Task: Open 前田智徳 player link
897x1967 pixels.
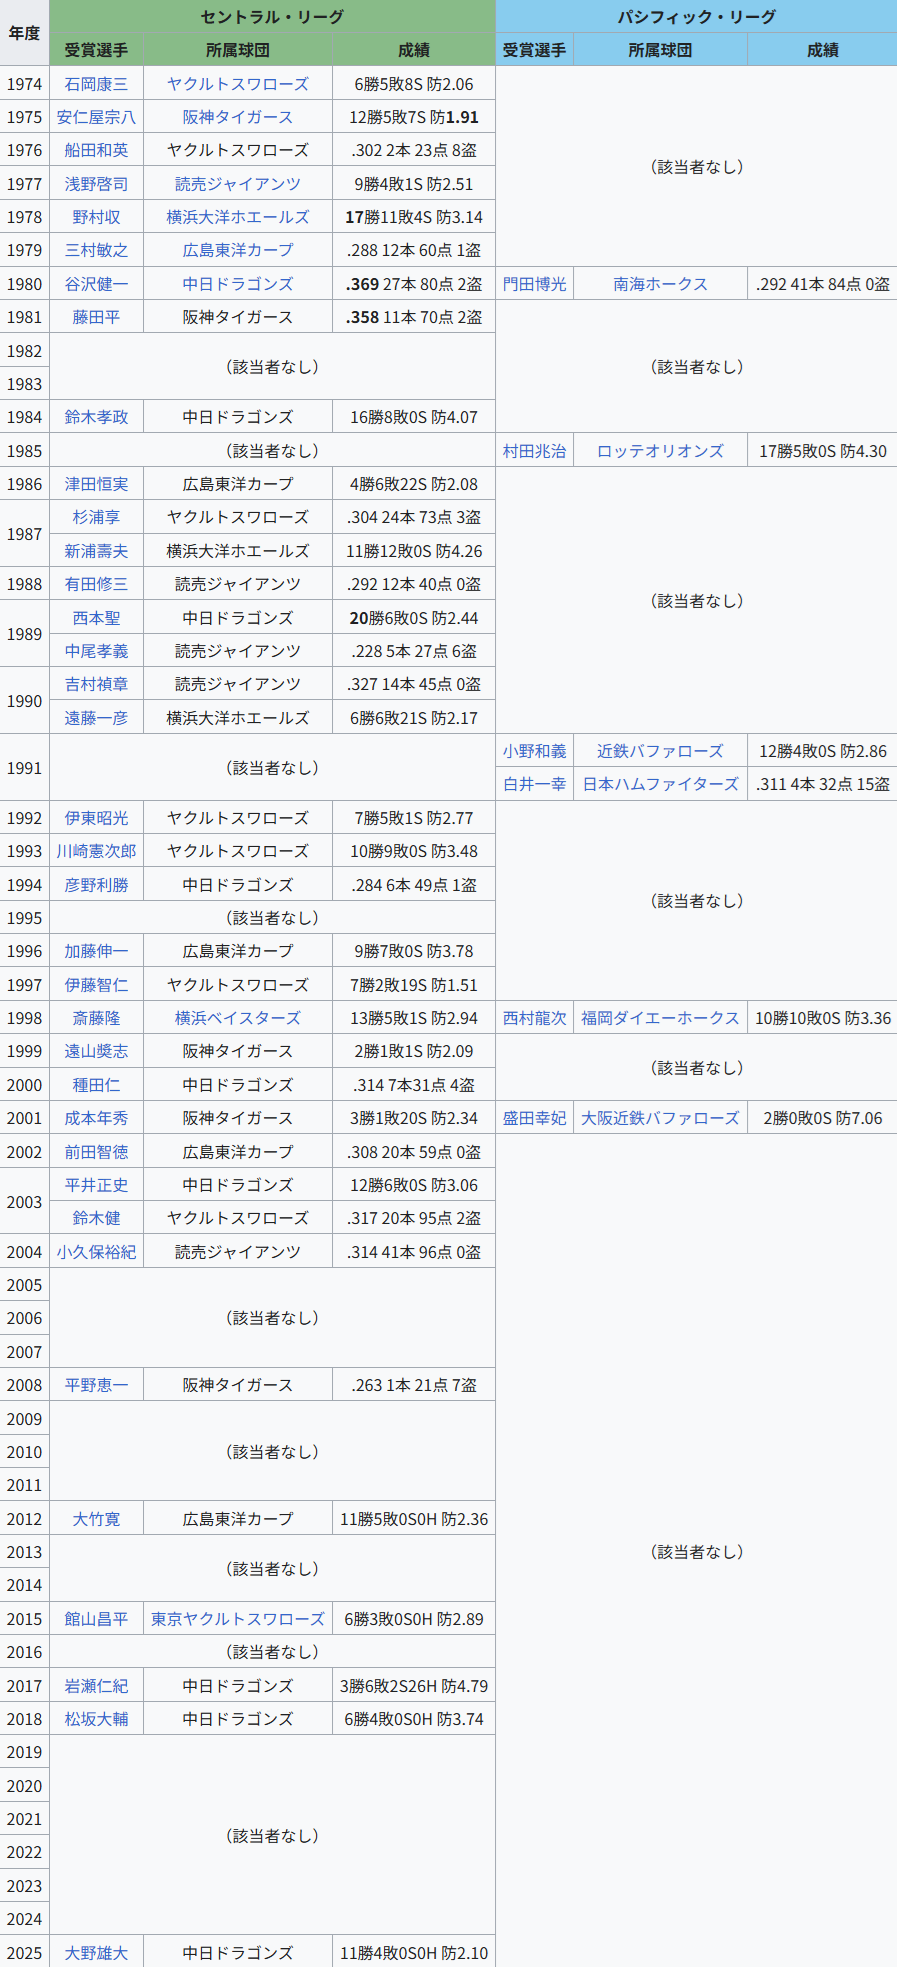Action: coord(96,1152)
